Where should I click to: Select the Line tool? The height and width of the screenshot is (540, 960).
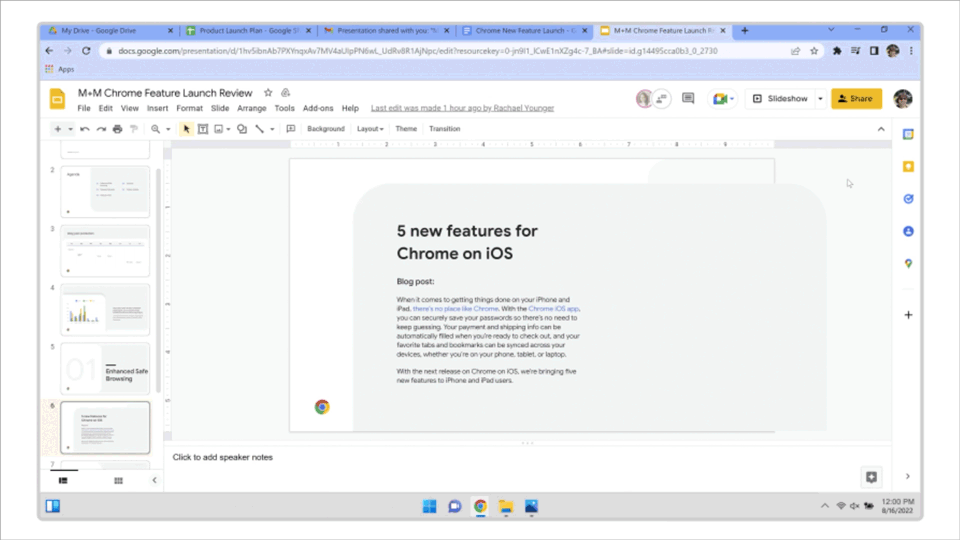coord(260,129)
